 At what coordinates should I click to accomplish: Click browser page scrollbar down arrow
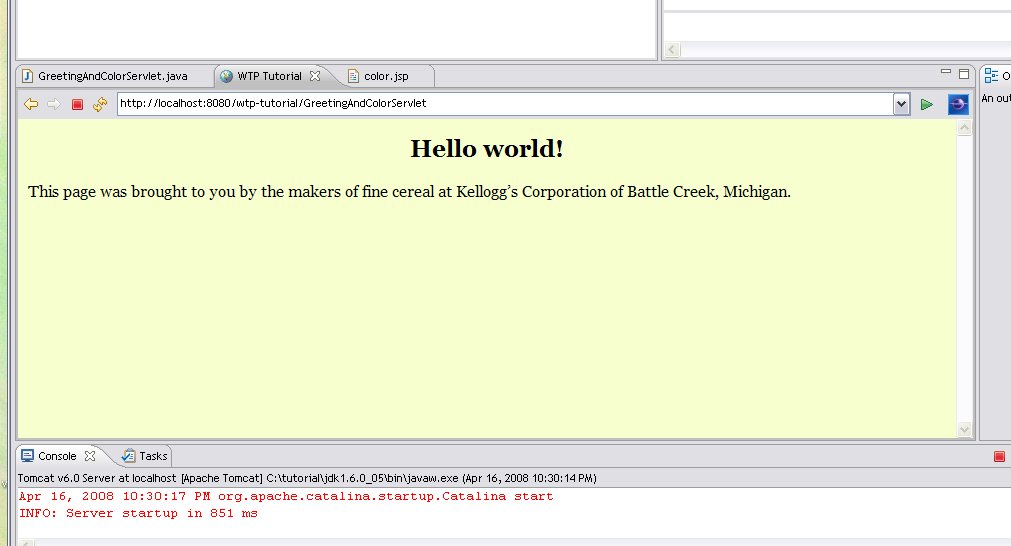(965, 429)
